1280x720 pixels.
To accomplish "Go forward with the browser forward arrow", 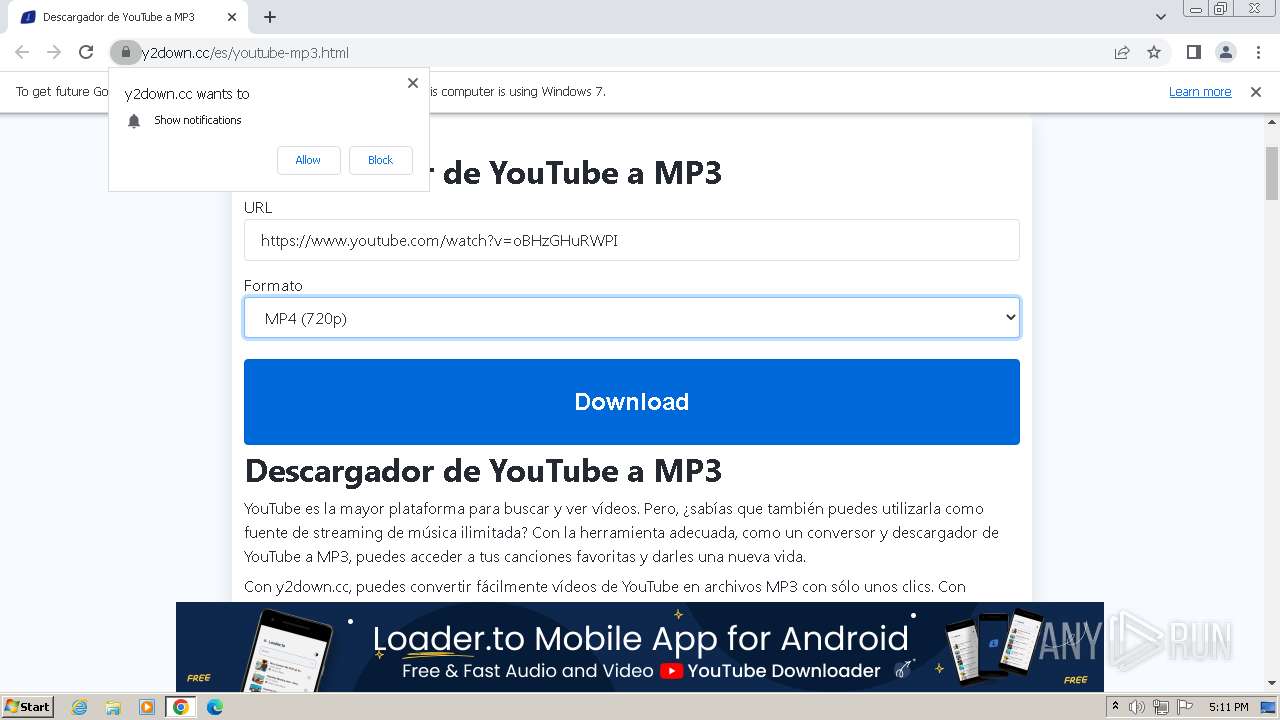I will (54, 52).
